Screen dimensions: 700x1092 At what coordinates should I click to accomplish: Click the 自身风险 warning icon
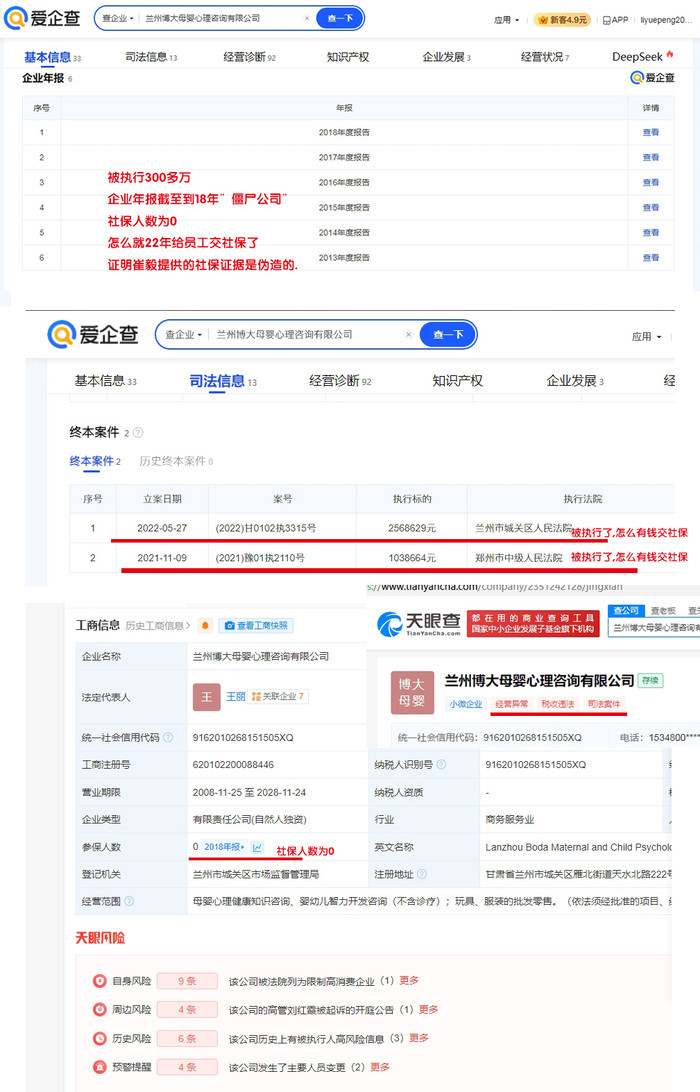(x=99, y=981)
